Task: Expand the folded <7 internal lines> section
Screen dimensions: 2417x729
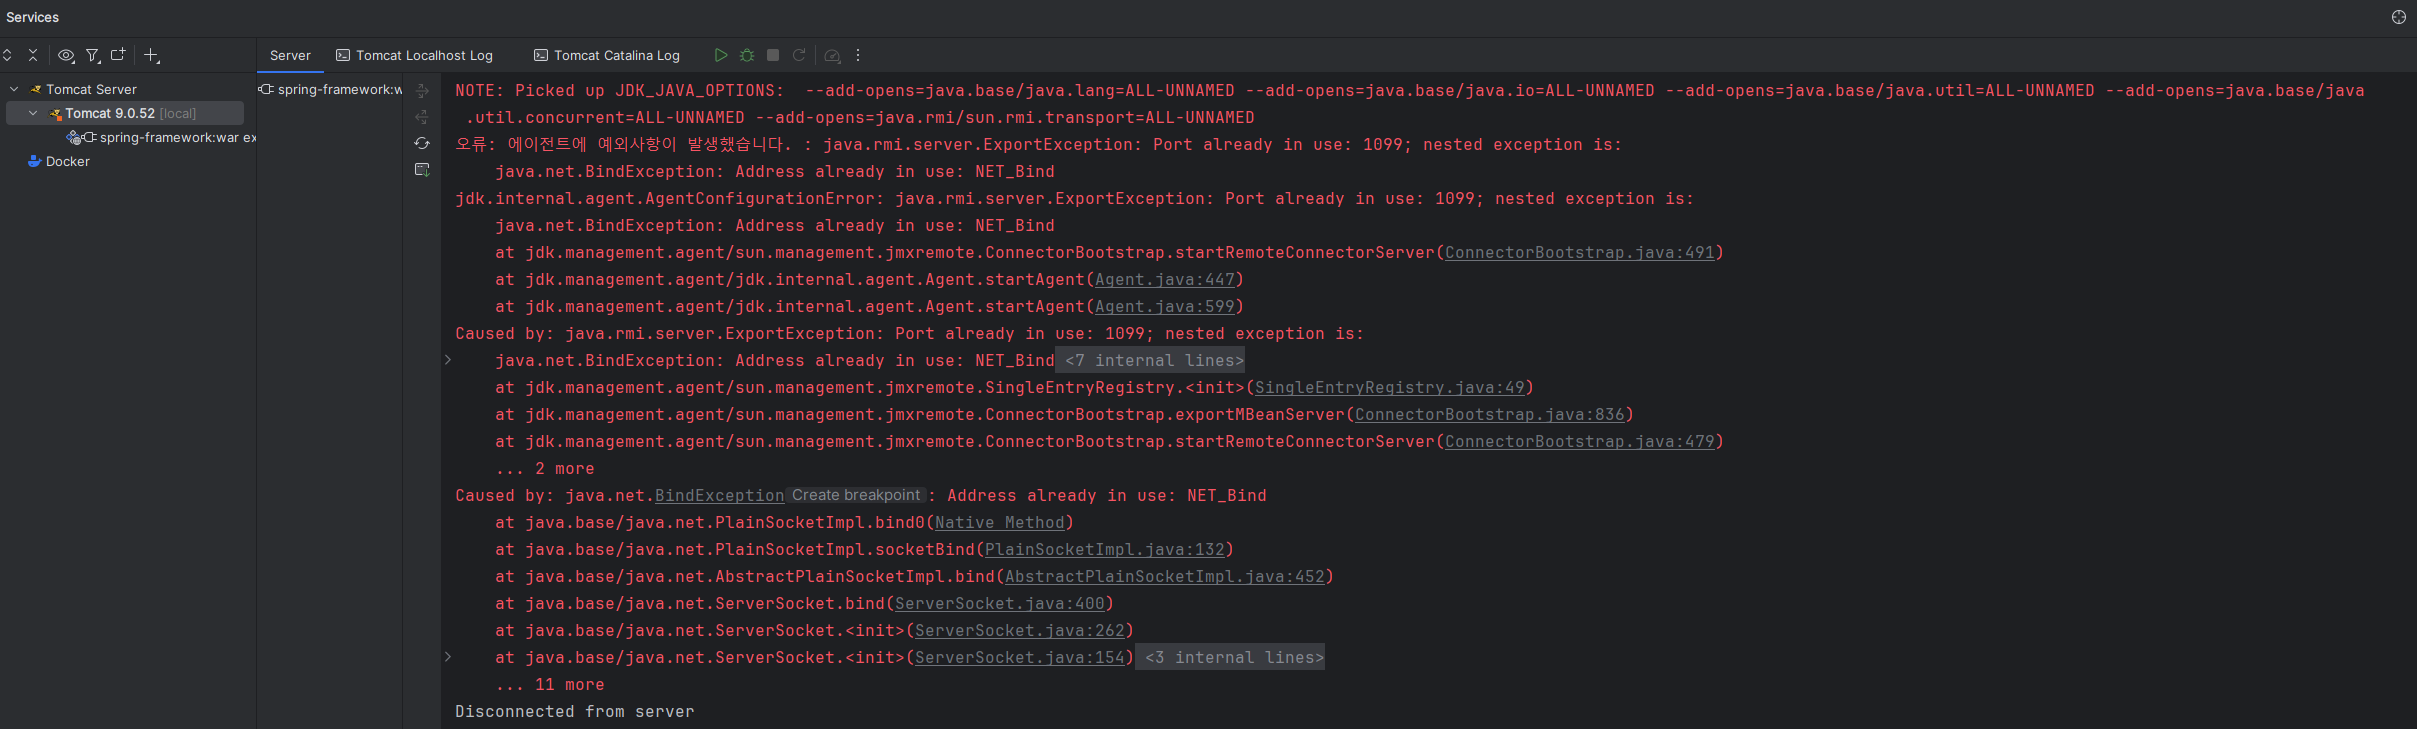Action: (x=1149, y=360)
